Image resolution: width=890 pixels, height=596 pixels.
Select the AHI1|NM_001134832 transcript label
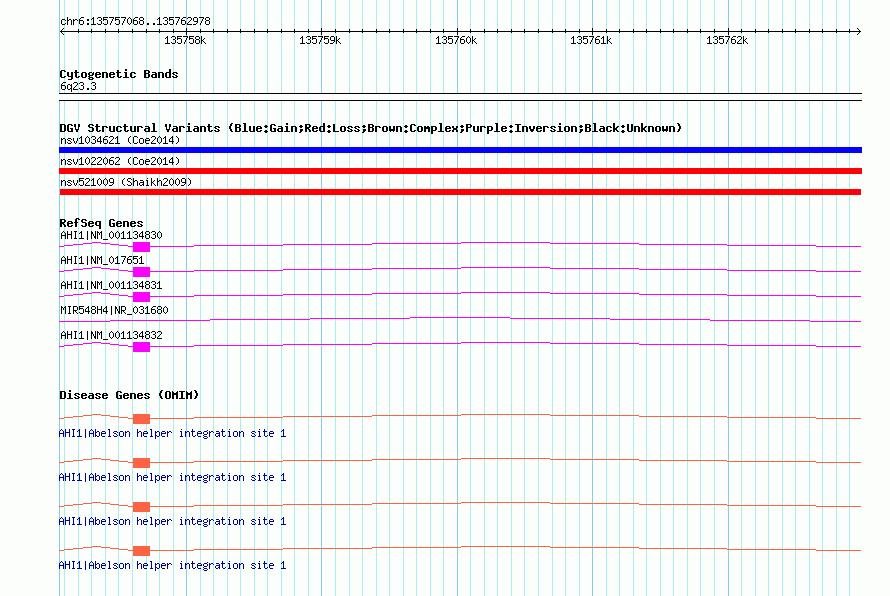(111, 335)
